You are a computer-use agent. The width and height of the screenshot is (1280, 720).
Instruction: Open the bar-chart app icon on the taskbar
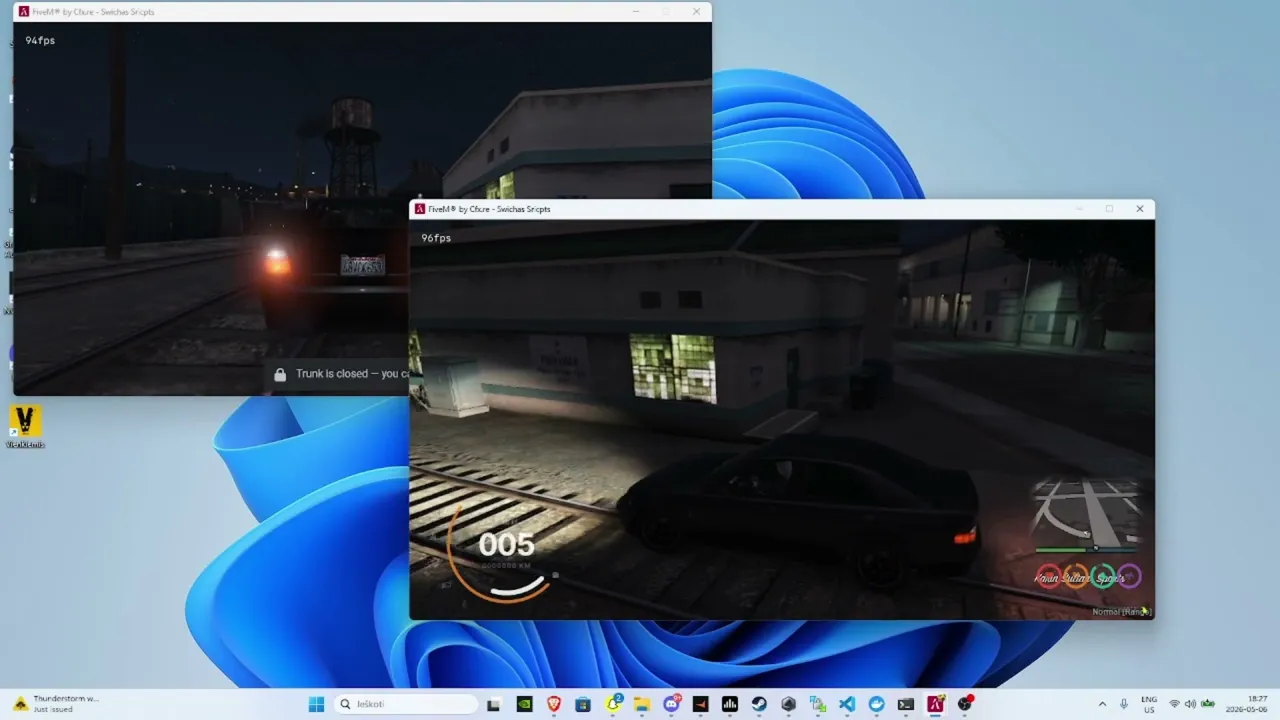pyautogui.click(x=730, y=704)
